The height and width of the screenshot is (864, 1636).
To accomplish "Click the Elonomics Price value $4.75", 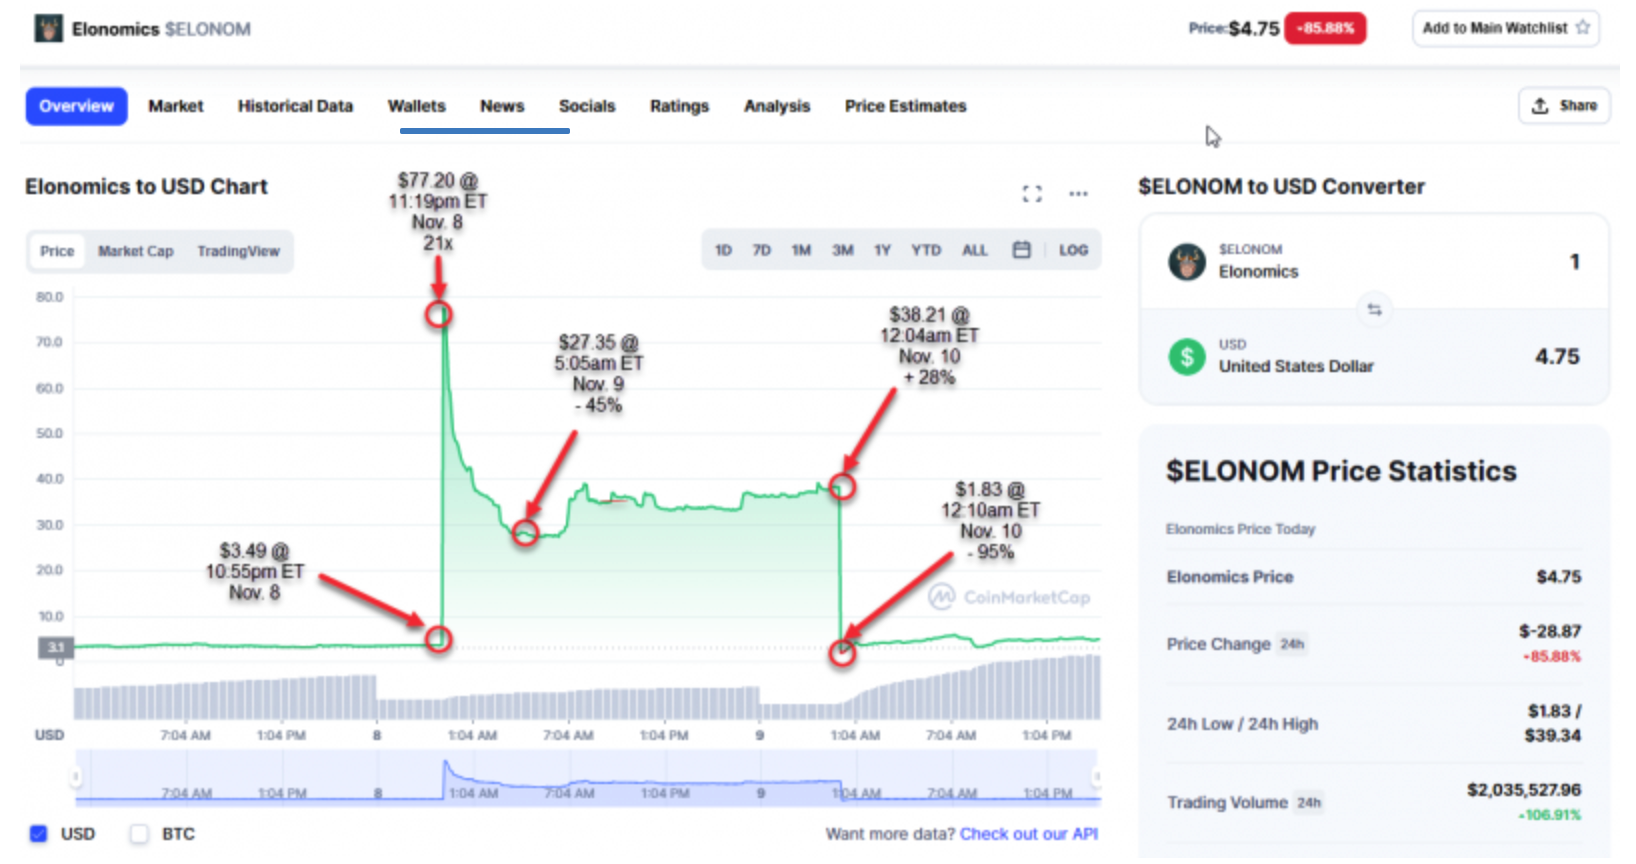I will click(x=1558, y=577).
